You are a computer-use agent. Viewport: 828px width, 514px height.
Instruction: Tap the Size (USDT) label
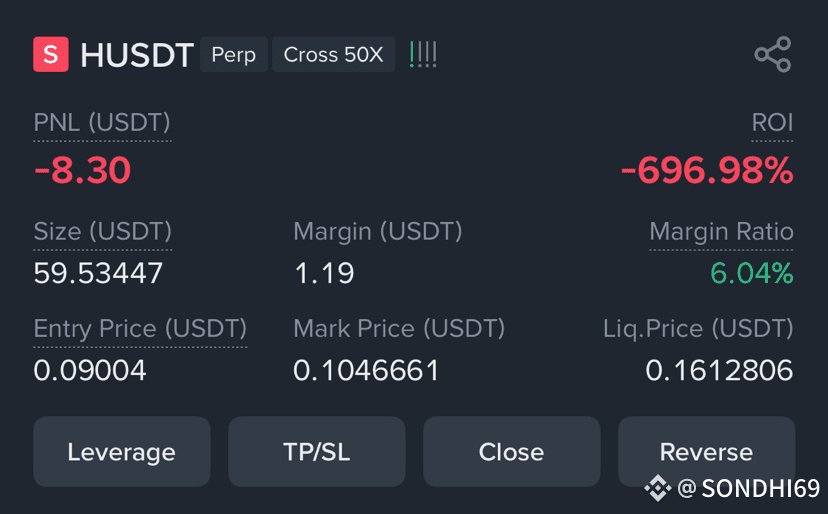coord(102,231)
